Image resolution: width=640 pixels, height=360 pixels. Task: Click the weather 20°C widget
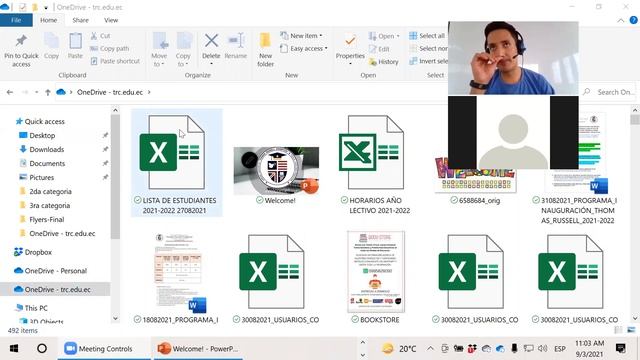pos(399,349)
